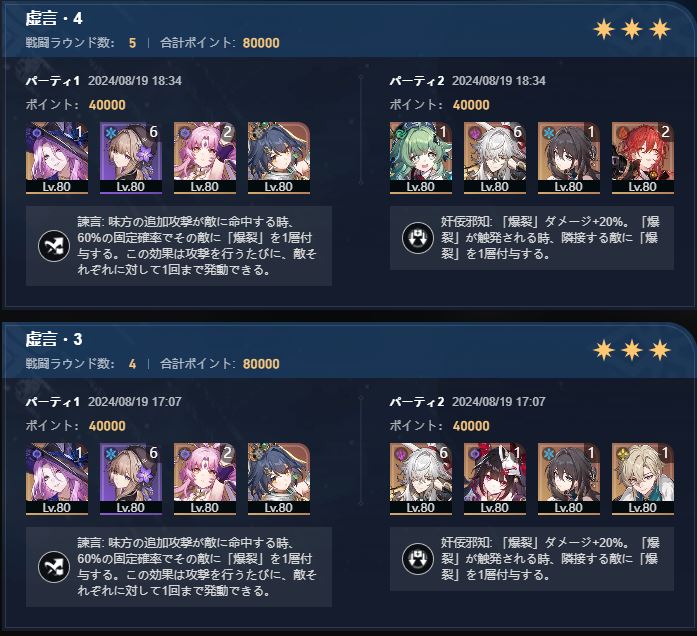Image resolution: width=697 pixels, height=636 pixels.
Task: Select red-haired character in 虚言・4 Party 2
Action: 643,158
